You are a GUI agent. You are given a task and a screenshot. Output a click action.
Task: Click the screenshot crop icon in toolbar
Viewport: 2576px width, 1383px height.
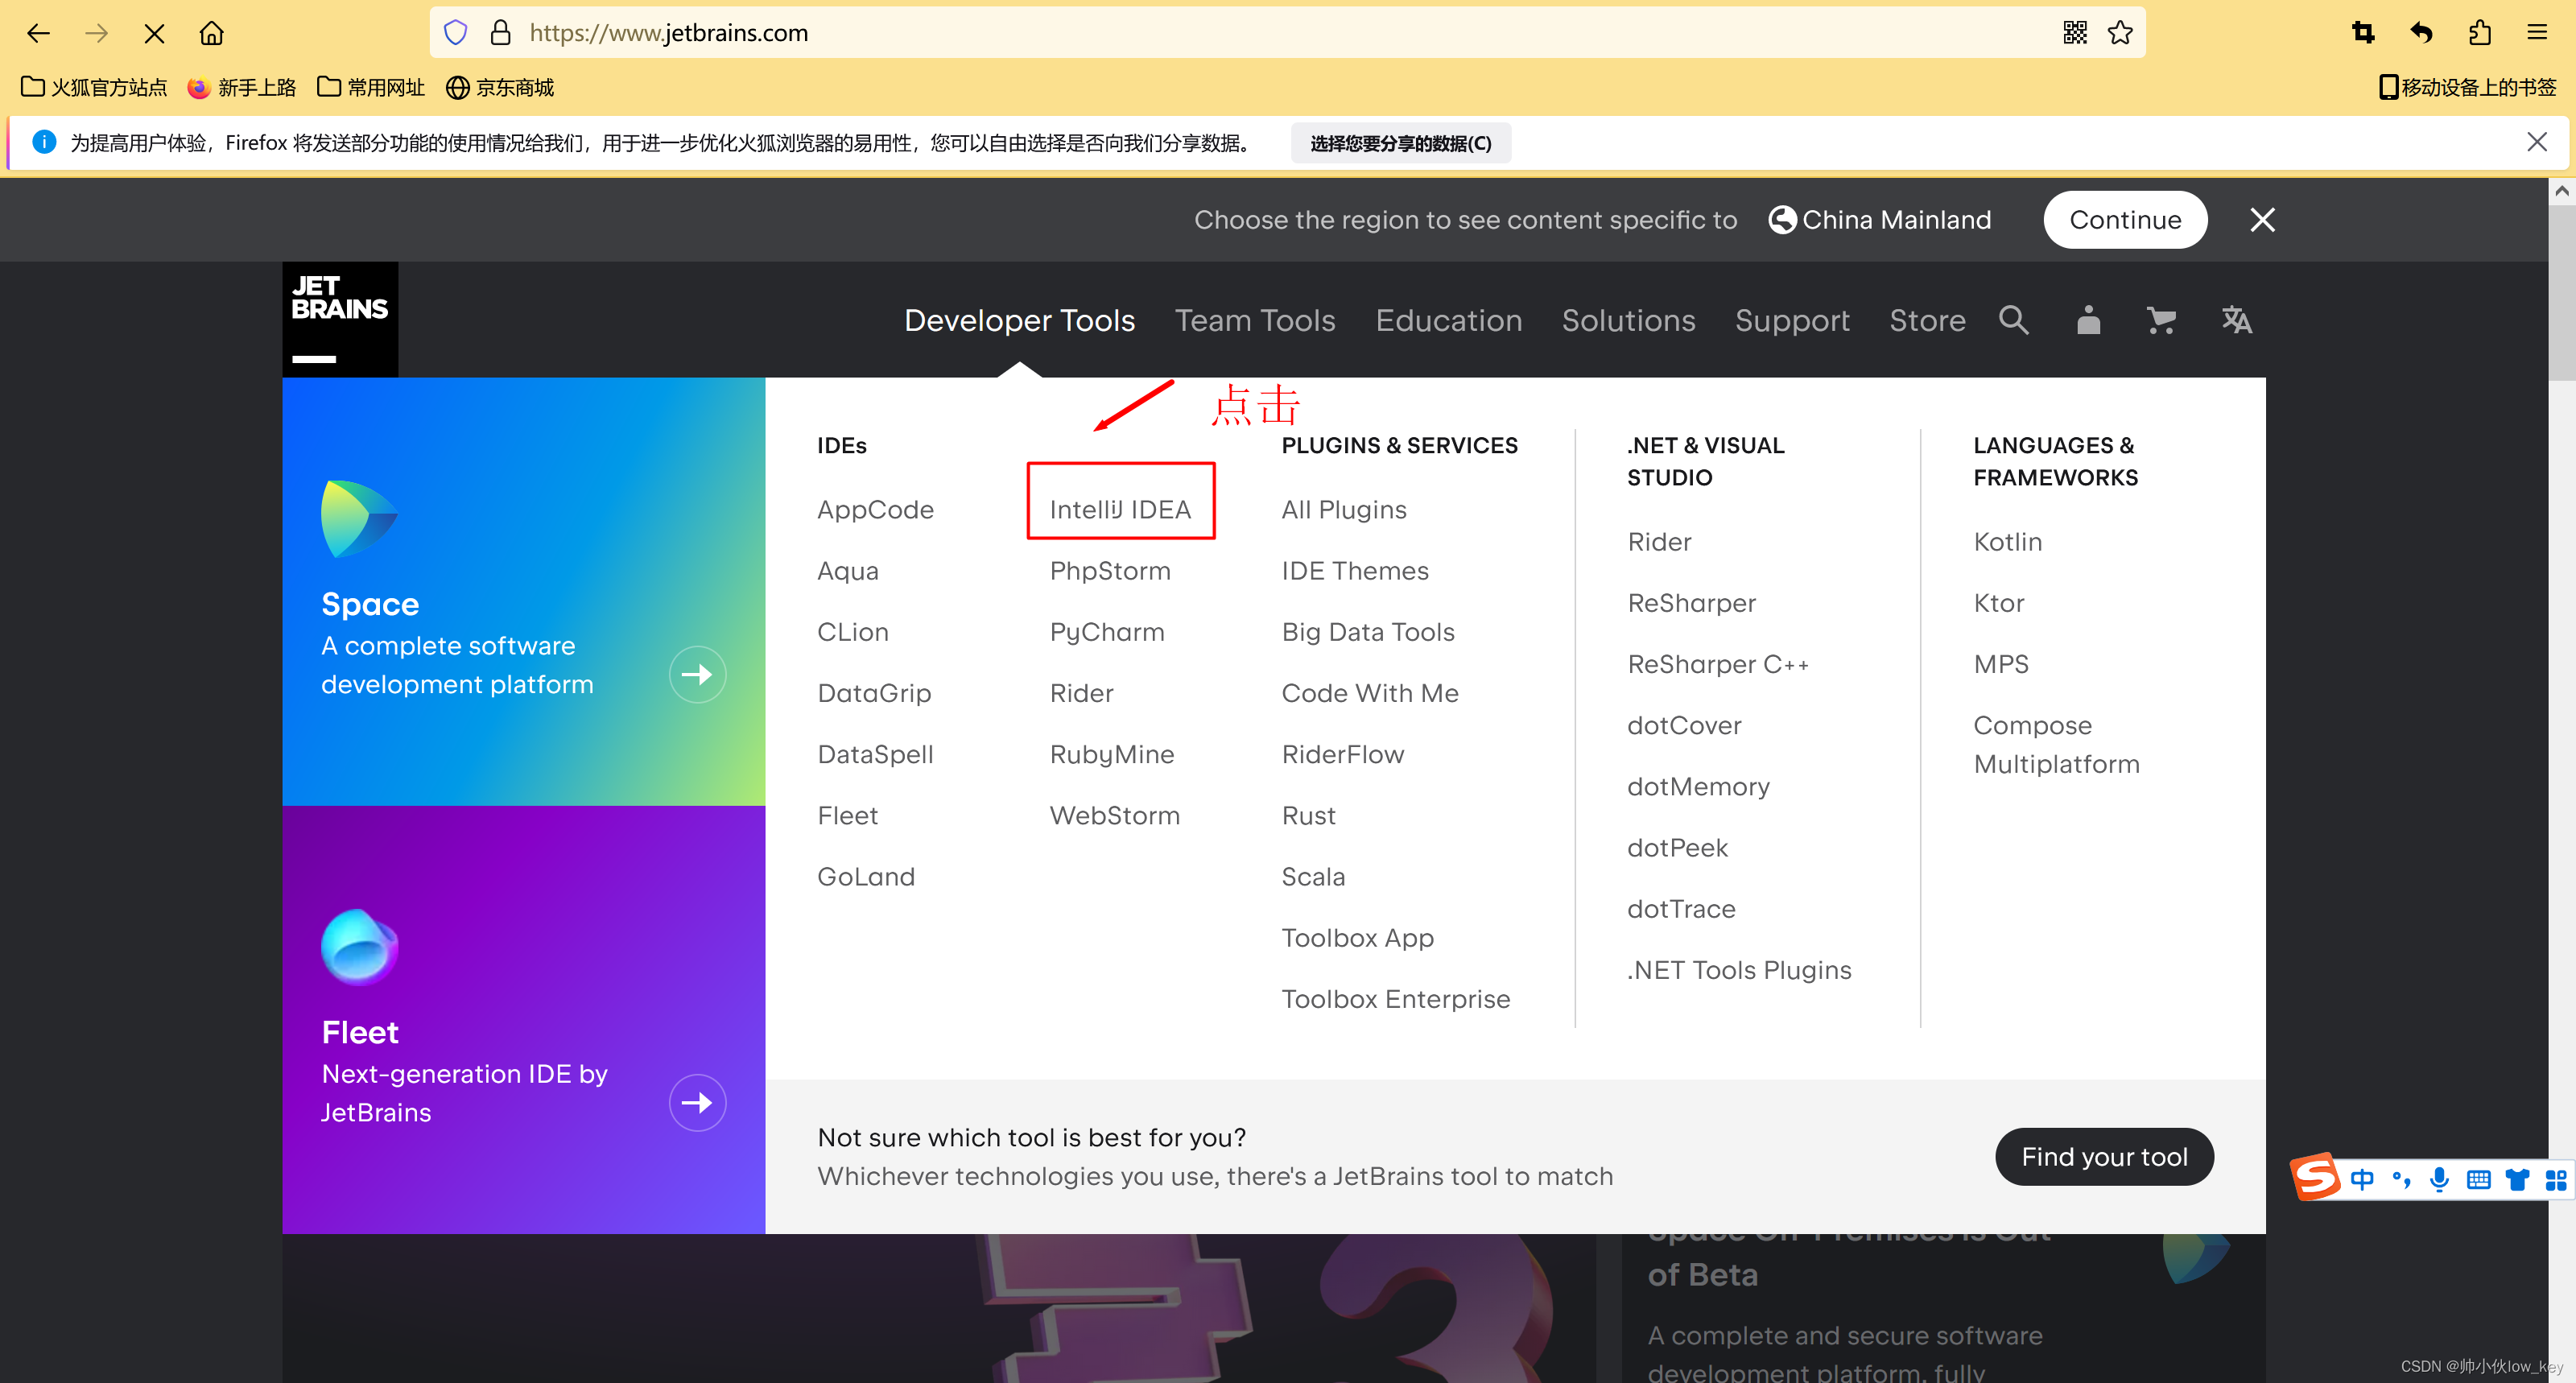[2363, 33]
